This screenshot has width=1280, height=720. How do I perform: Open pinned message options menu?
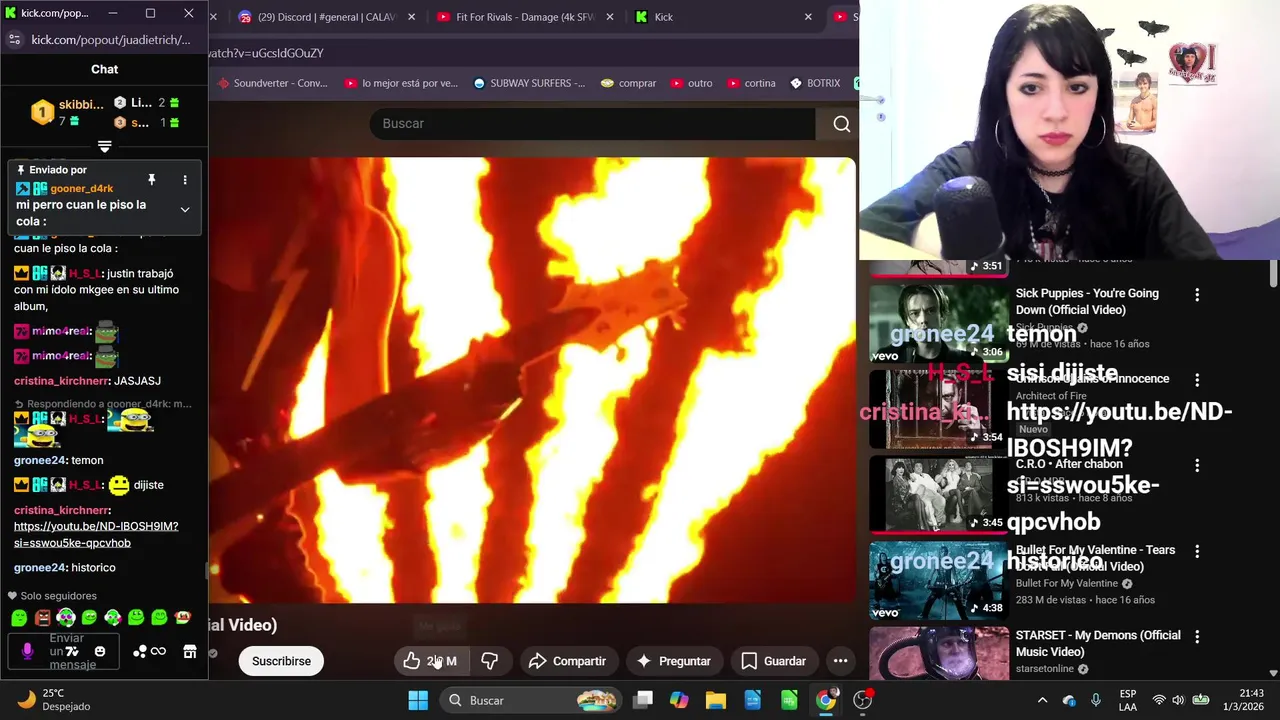[184, 180]
